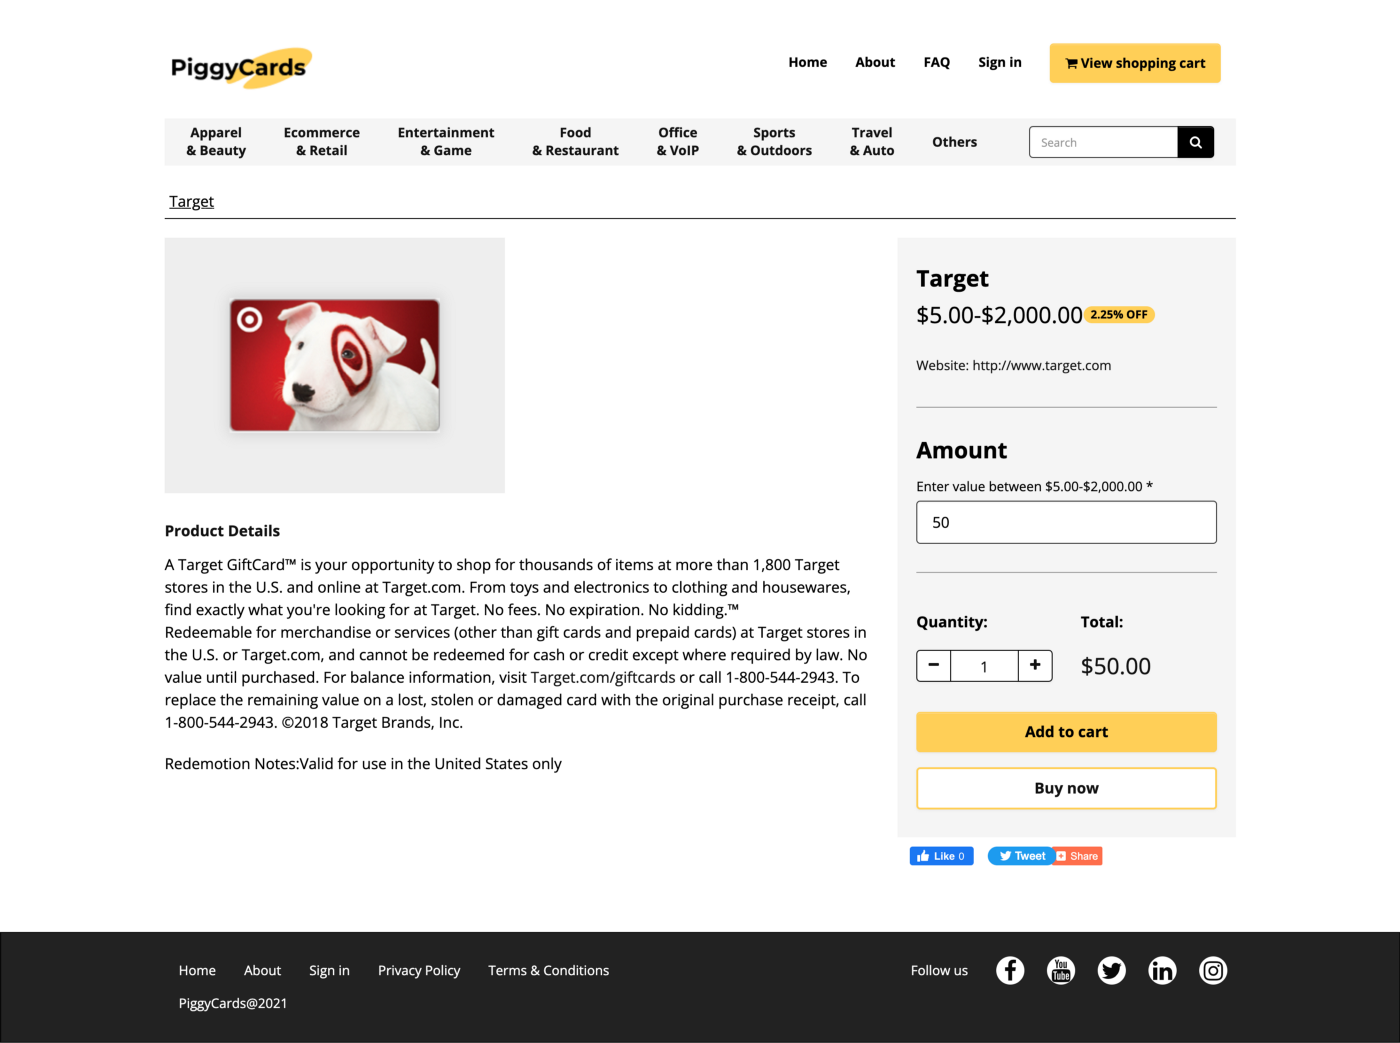Click the Facebook Like button

(x=941, y=856)
